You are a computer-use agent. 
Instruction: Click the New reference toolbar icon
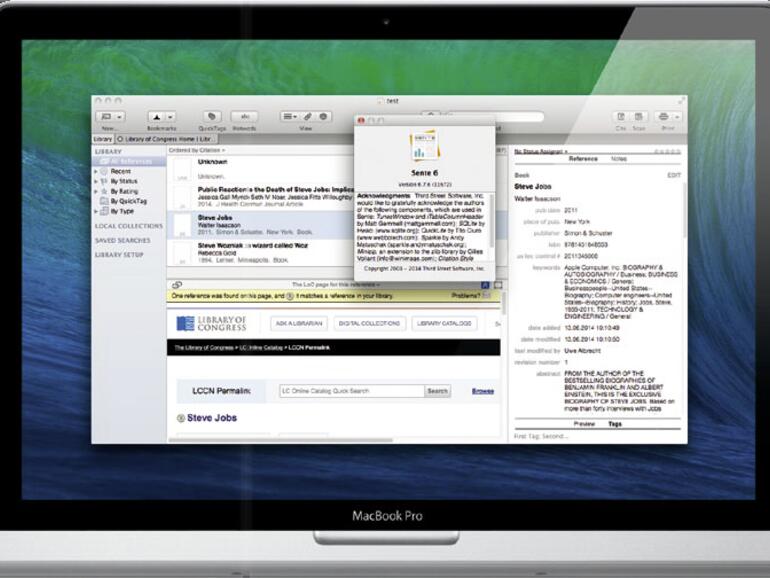pyautogui.click(x=106, y=117)
